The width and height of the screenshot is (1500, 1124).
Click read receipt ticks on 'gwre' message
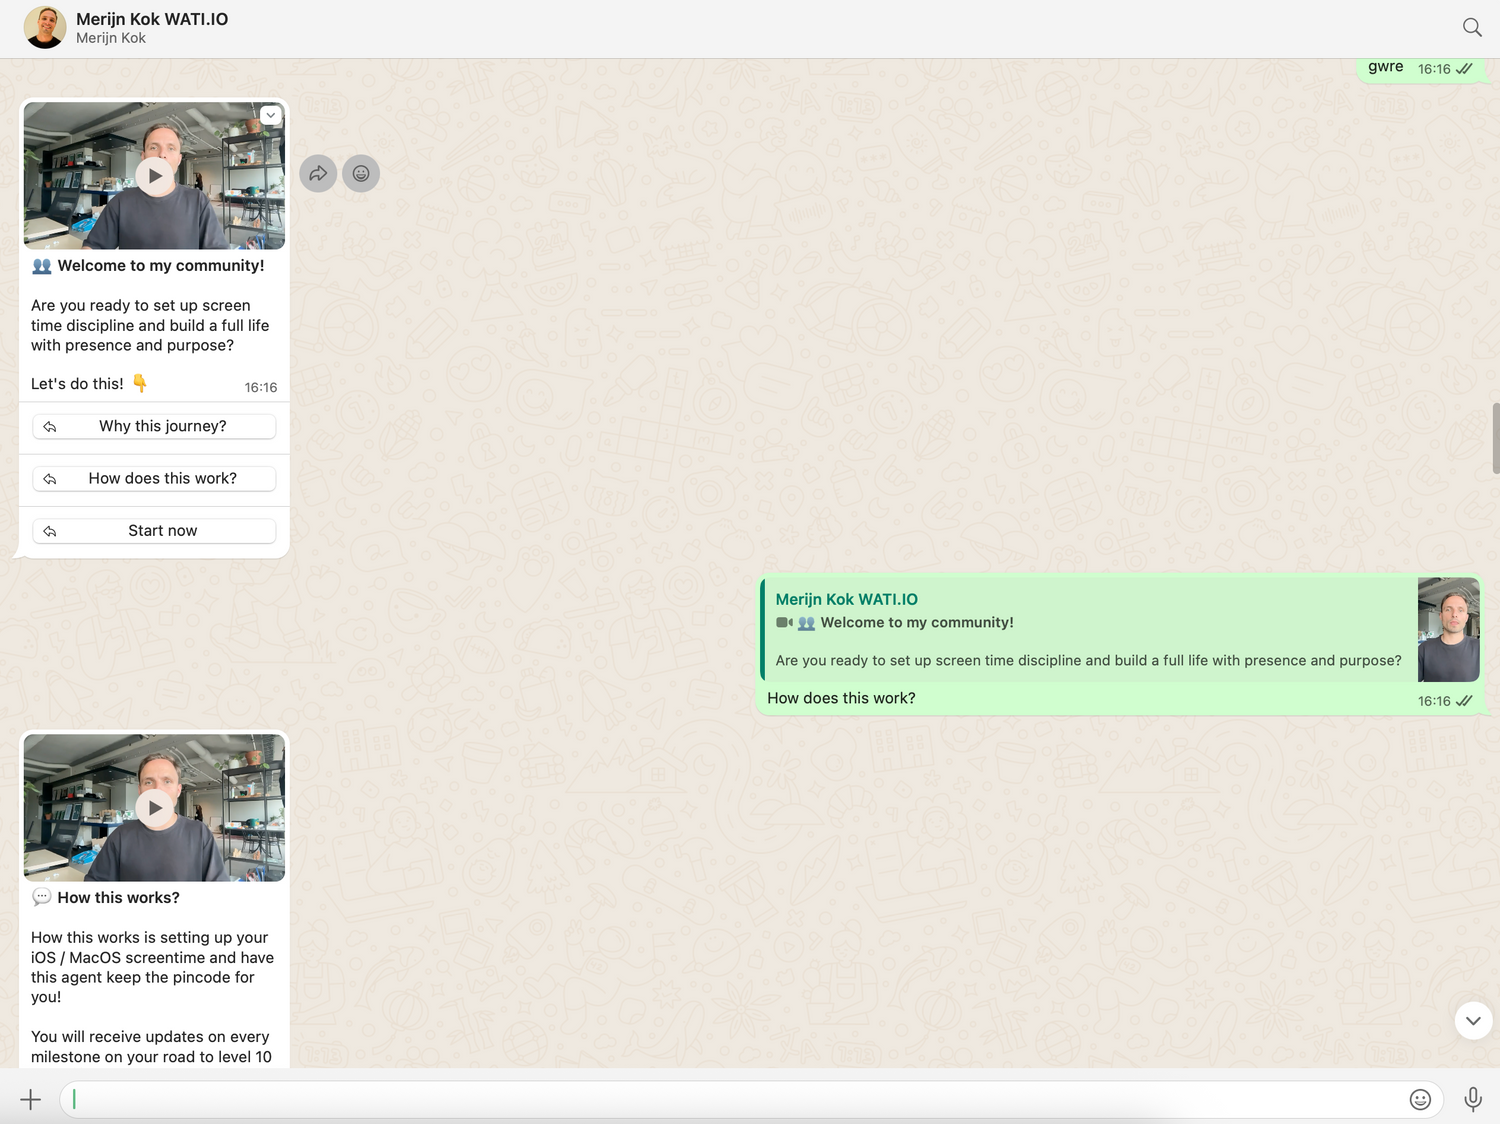(x=1464, y=69)
